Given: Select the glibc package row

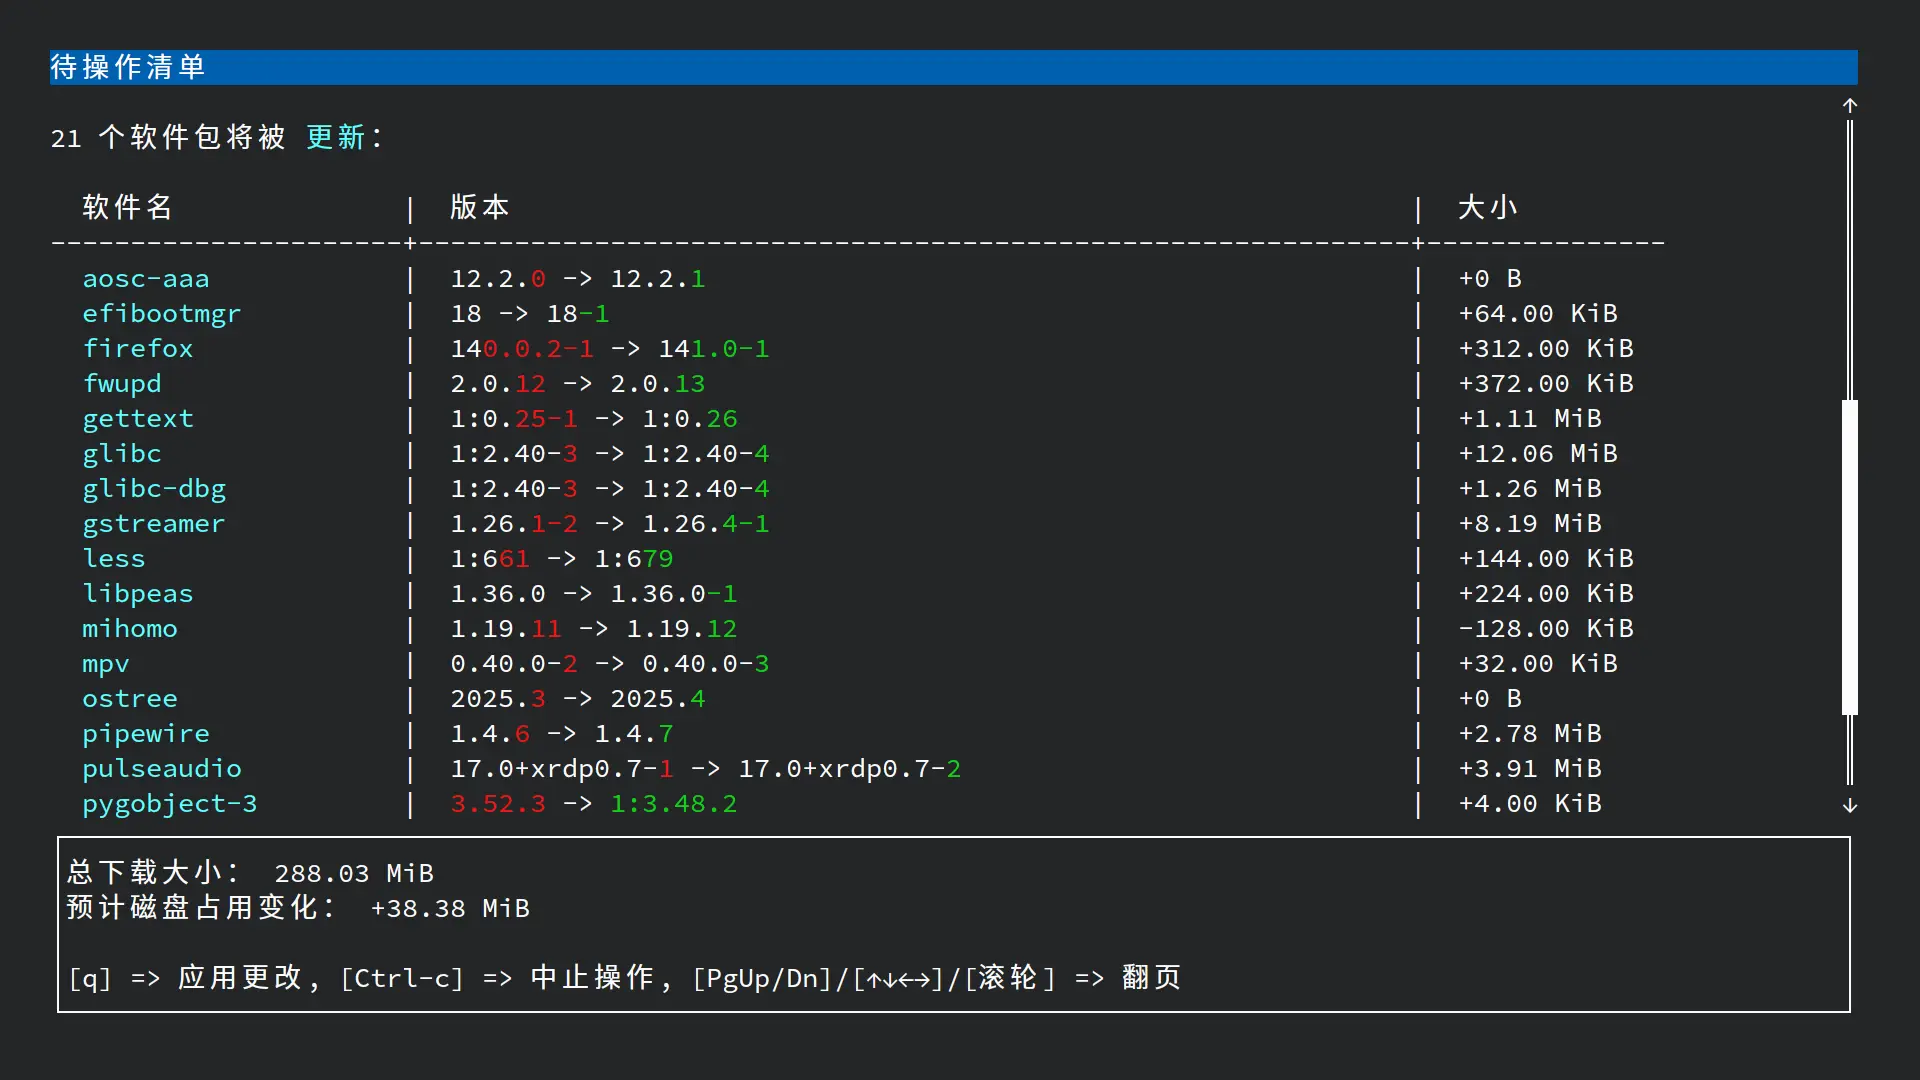Looking at the screenshot, I should pos(121,453).
